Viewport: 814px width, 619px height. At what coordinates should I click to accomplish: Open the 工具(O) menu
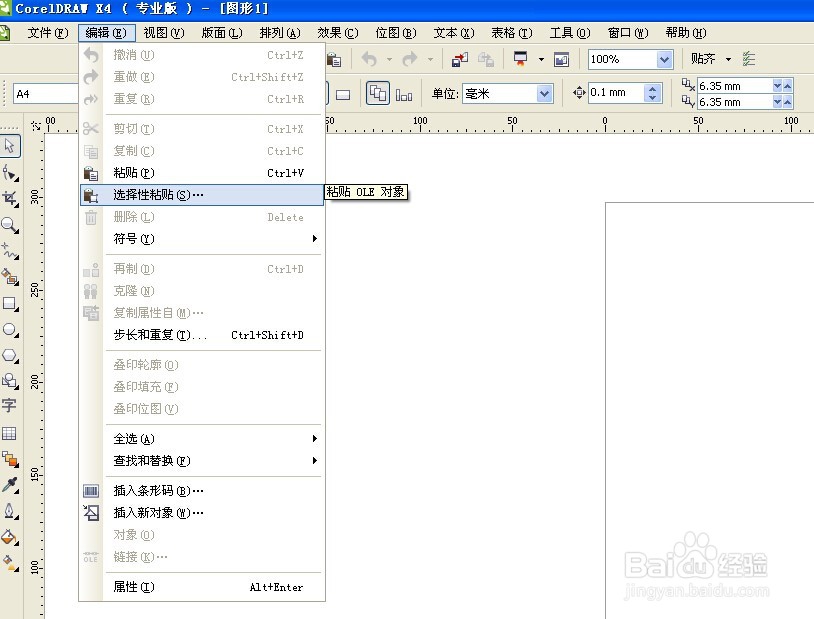[570, 33]
